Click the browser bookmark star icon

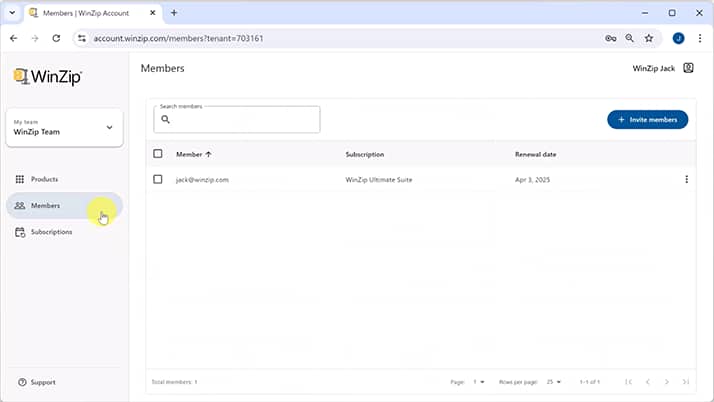click(648, 38)
